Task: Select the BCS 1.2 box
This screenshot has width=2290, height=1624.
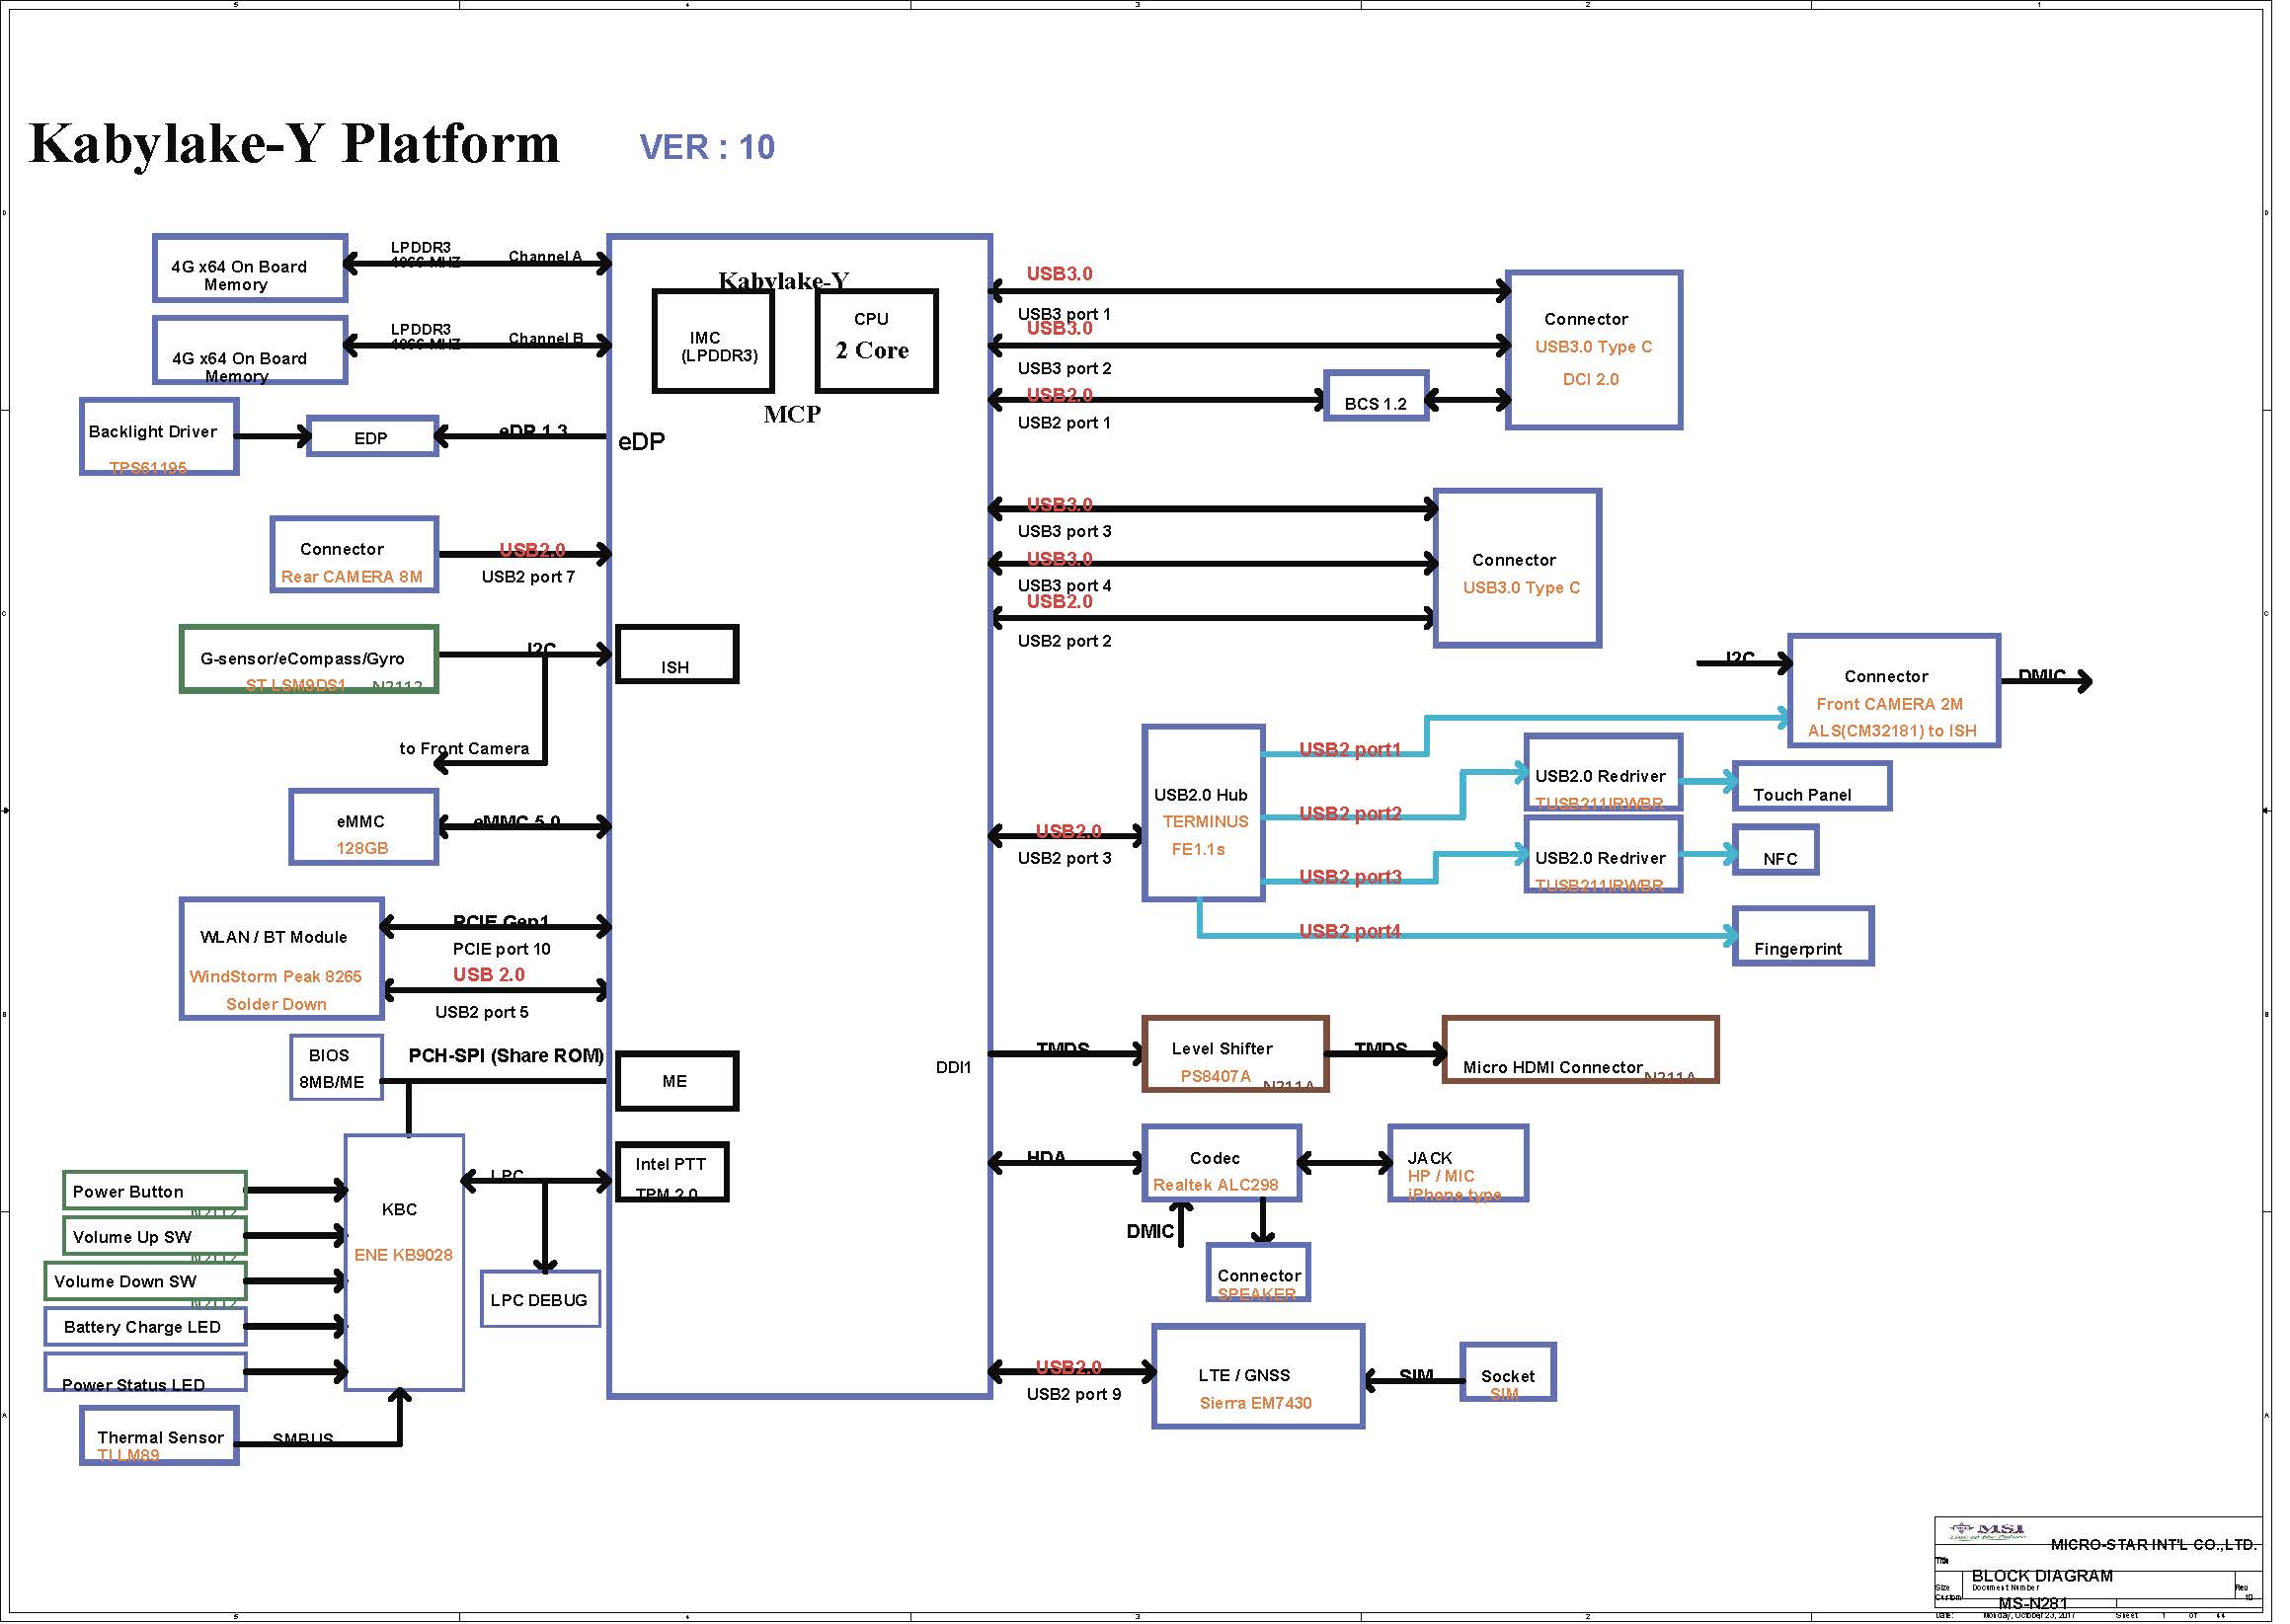Action: [1375, 397]
